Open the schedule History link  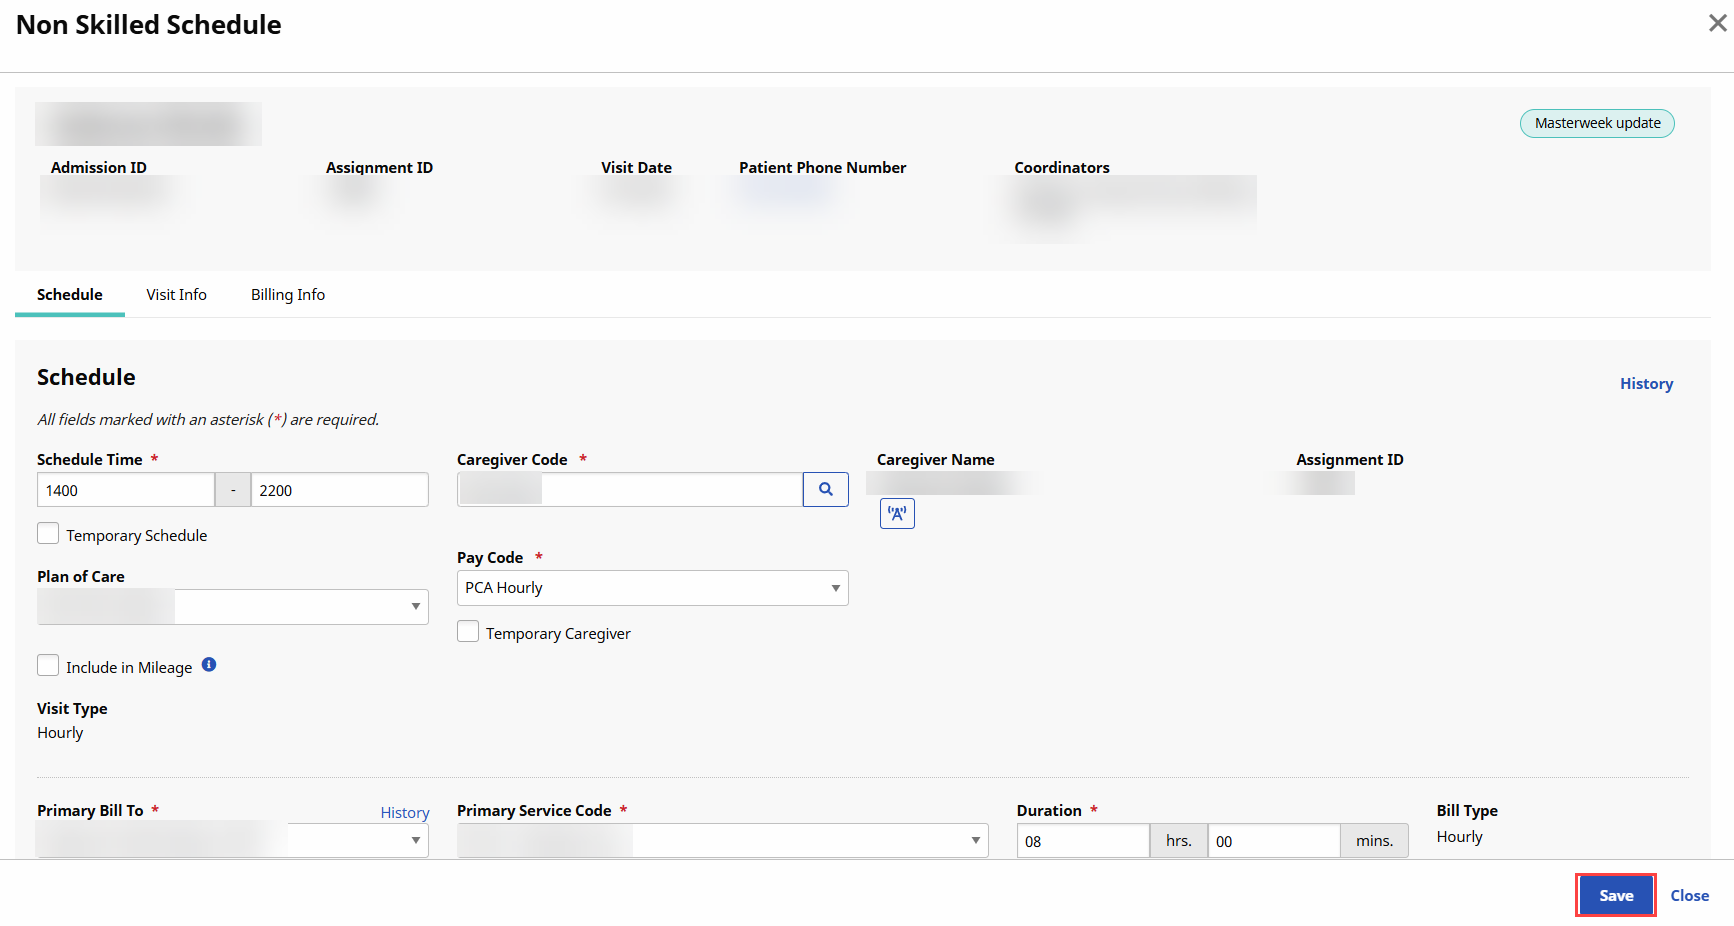click(x=1646, y=383)
